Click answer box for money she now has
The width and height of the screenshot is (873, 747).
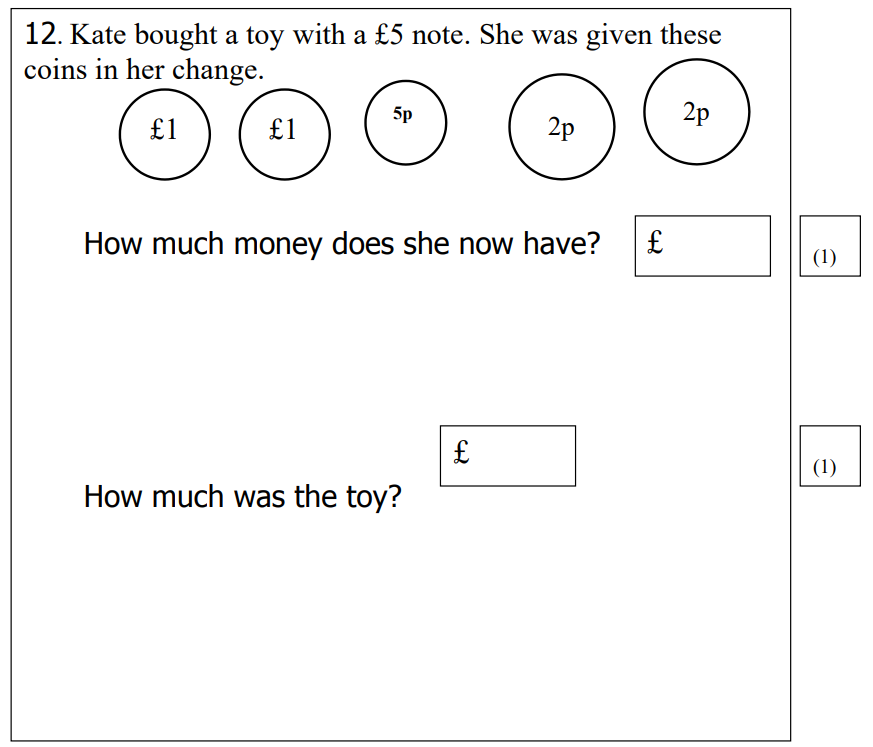pos(703,246)
